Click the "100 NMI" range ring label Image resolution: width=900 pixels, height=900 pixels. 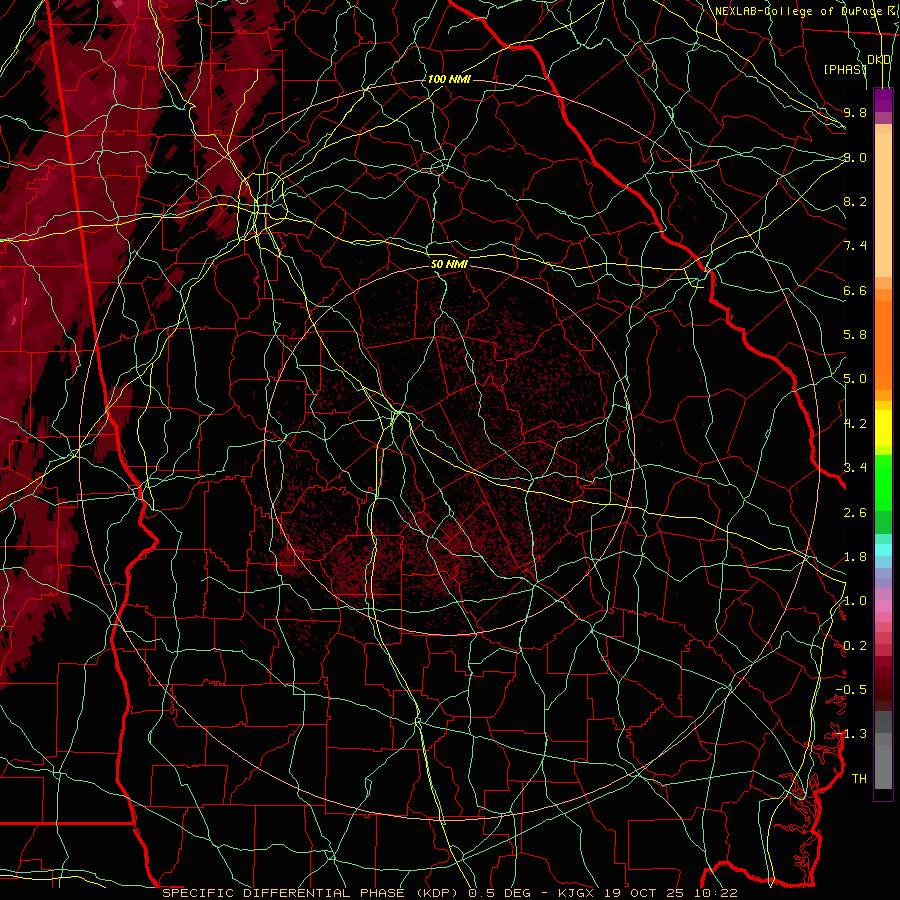pos(449,79)
